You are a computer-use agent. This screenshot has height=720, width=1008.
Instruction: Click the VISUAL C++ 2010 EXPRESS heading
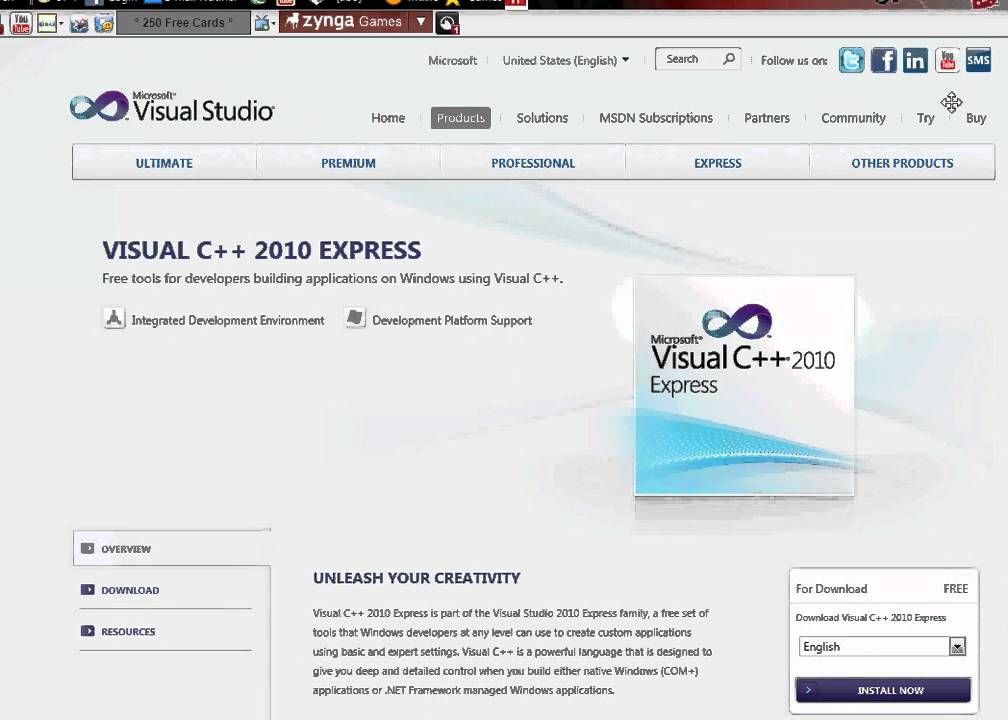tap(262, 250)
